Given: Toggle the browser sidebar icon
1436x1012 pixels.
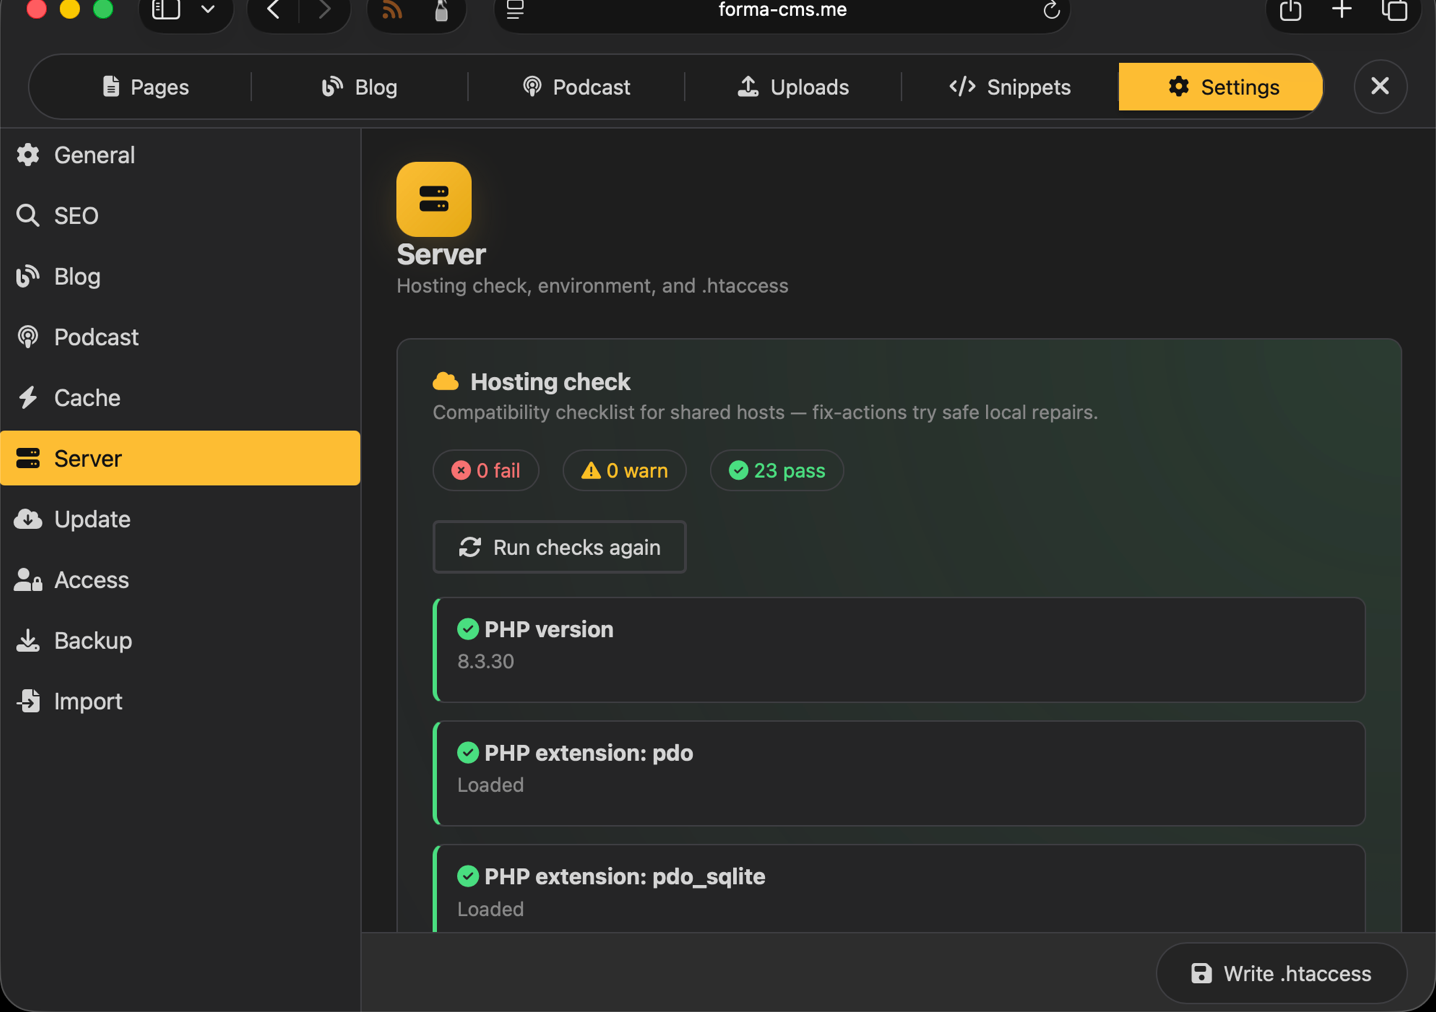Looking at the screenshot, I should click(166, 10).
